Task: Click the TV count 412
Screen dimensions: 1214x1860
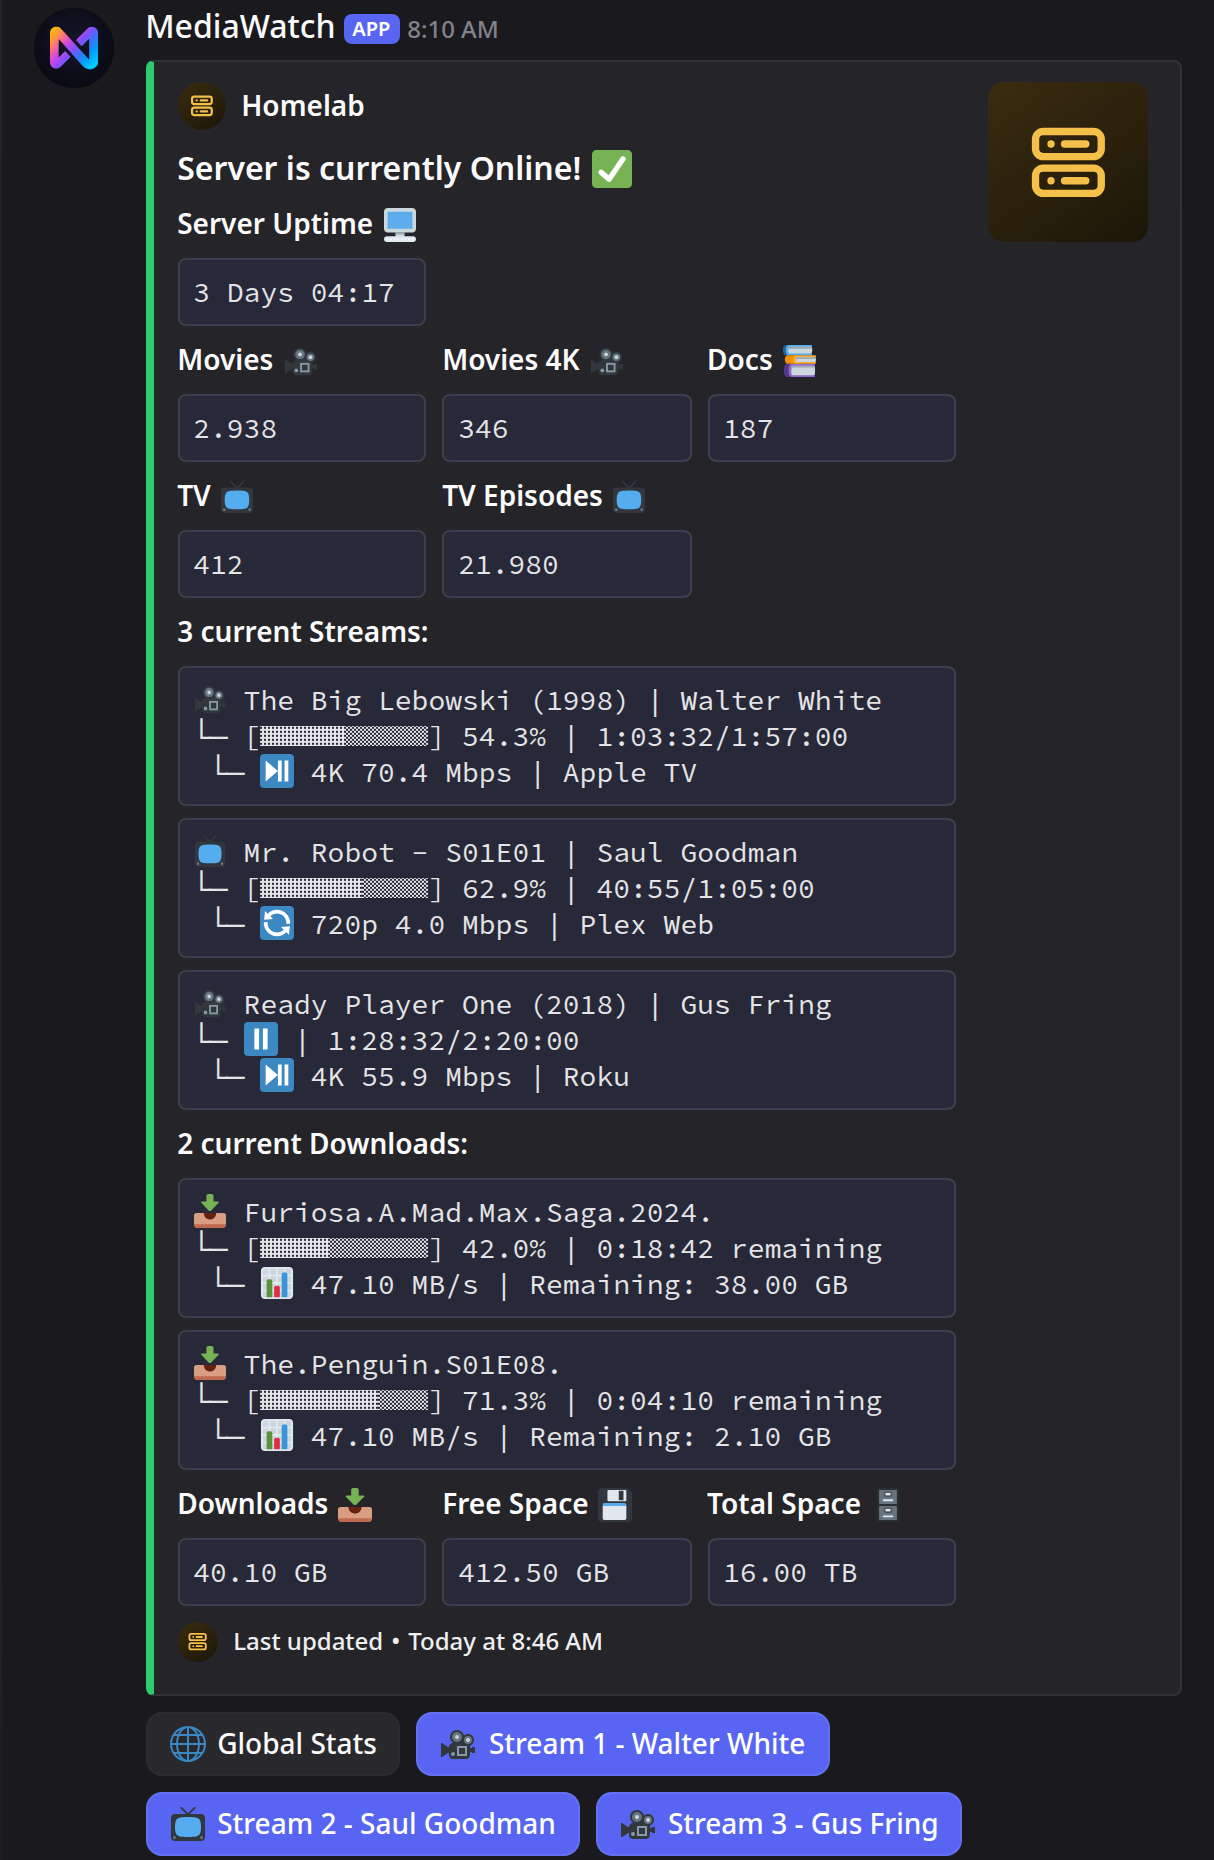Action: (218, 565)
